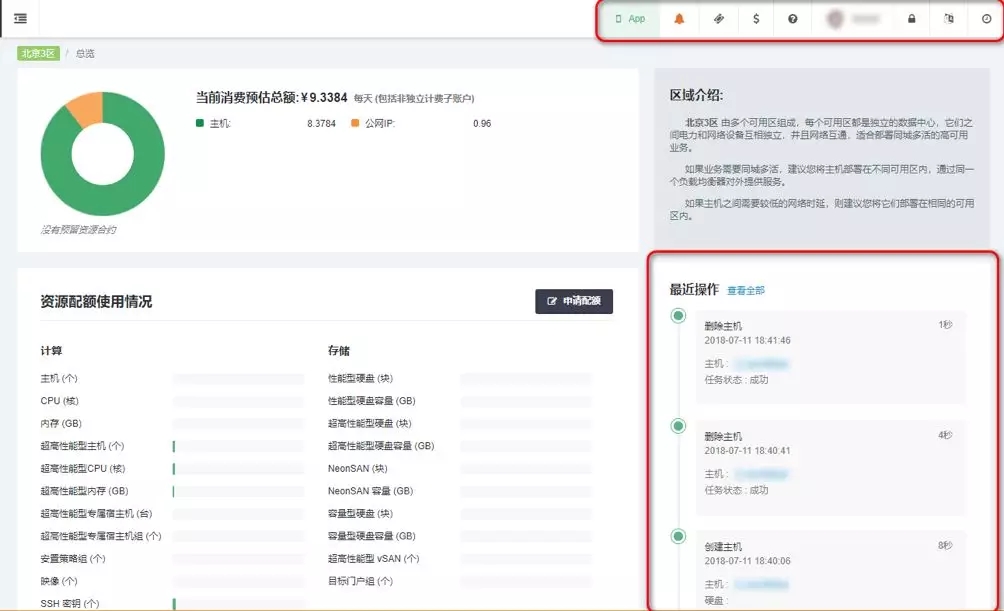Open the 查看全部 link

click(746, 290)
